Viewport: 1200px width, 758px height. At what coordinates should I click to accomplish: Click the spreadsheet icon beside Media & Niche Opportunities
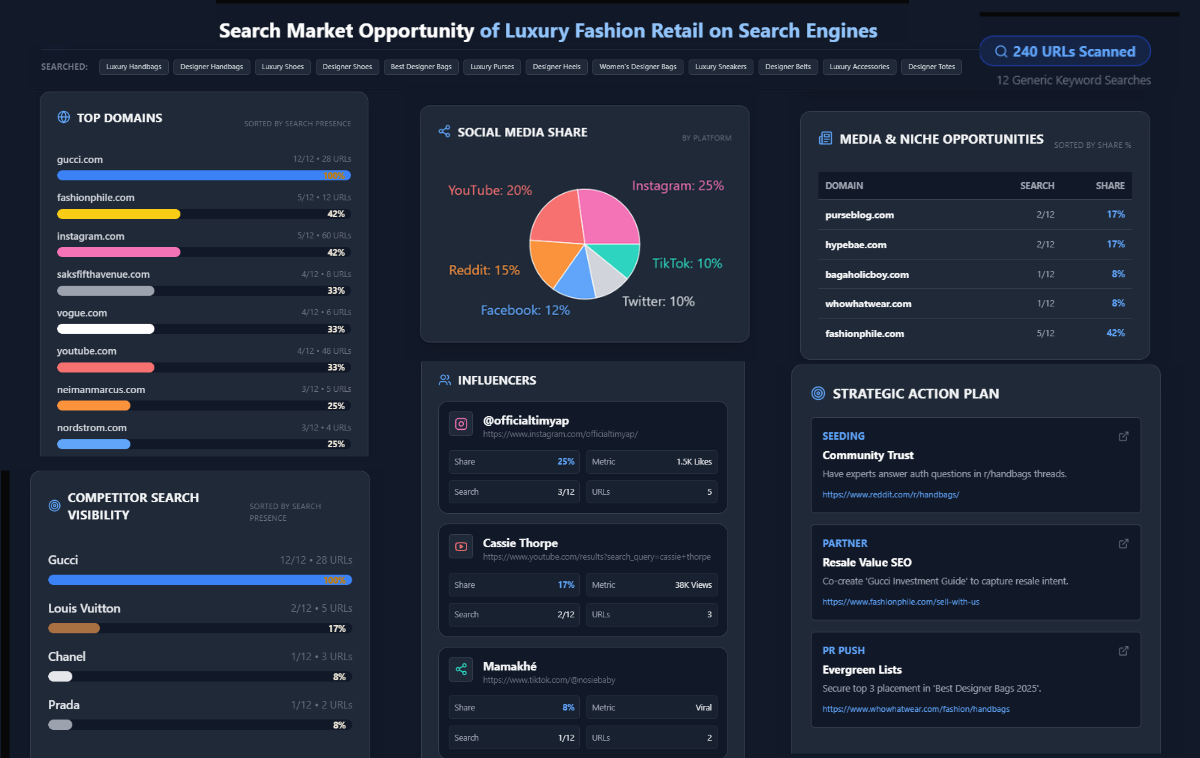[x=824, y=139]
